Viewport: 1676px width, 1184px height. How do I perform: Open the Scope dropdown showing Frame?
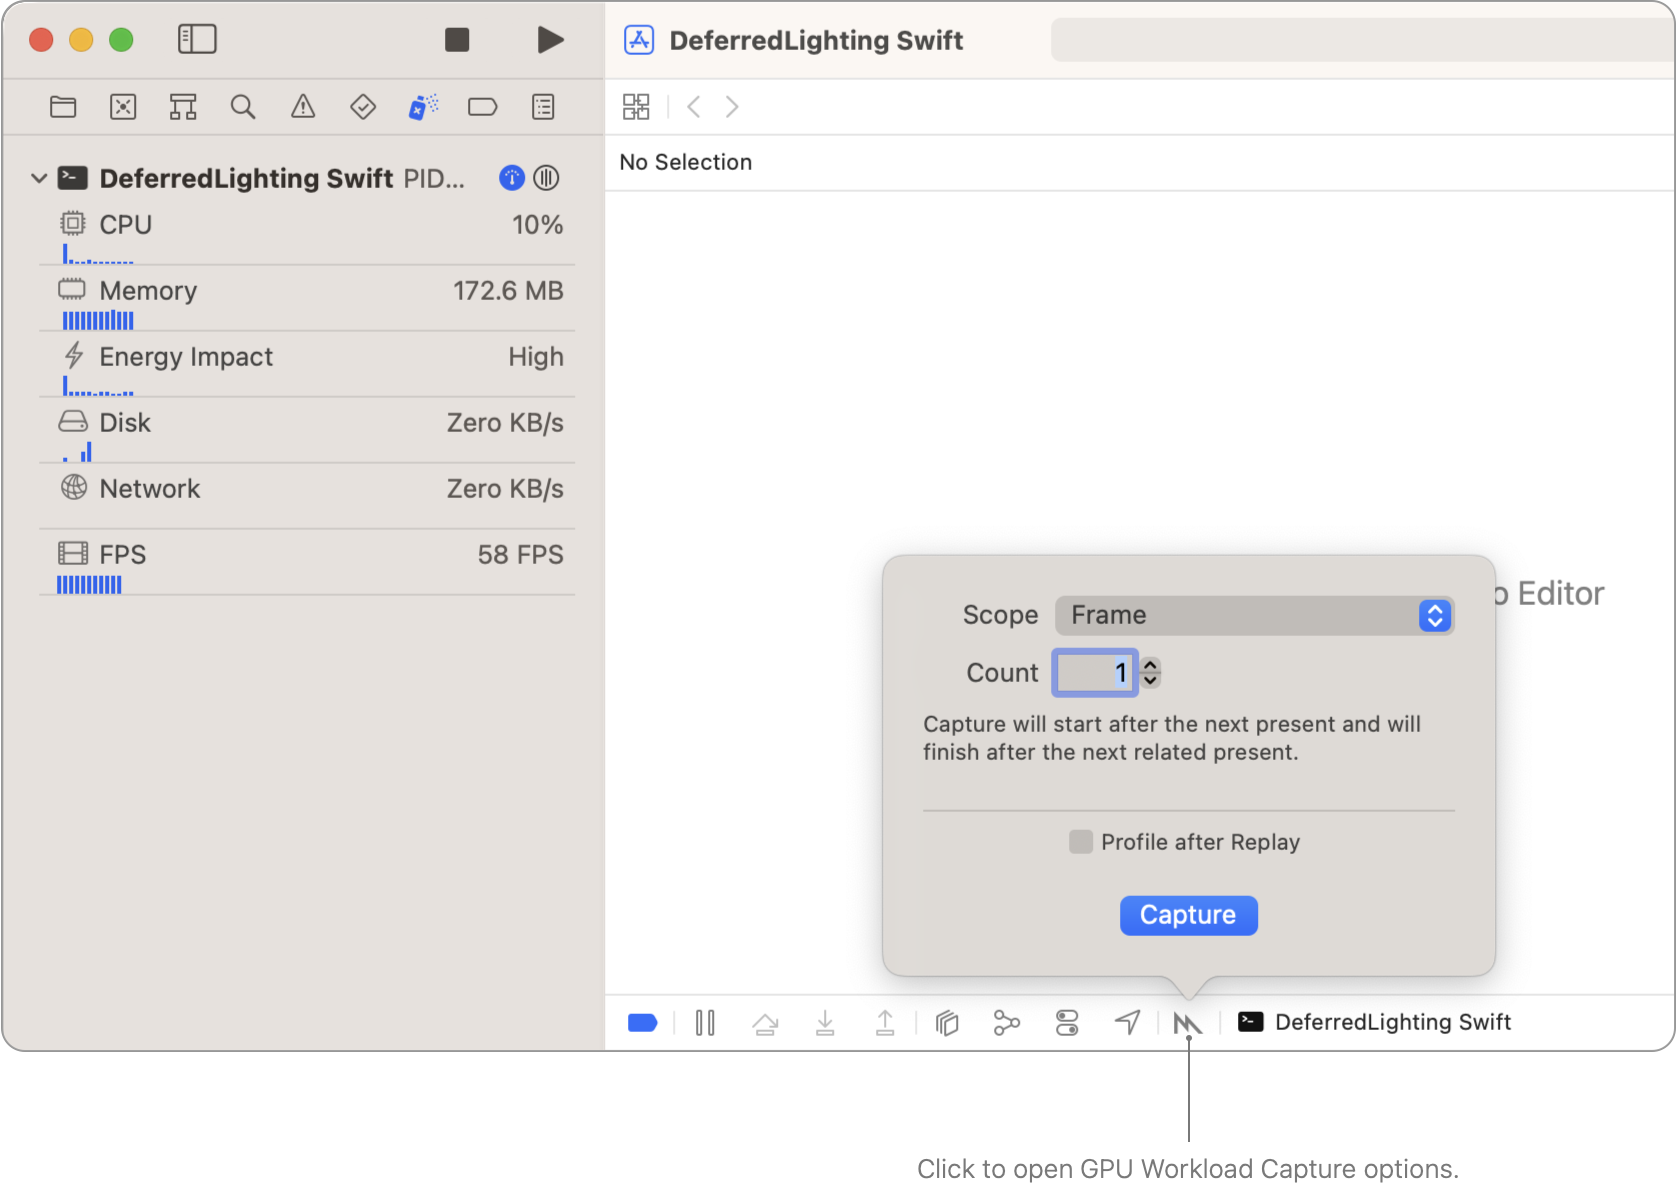[1254, 615]
